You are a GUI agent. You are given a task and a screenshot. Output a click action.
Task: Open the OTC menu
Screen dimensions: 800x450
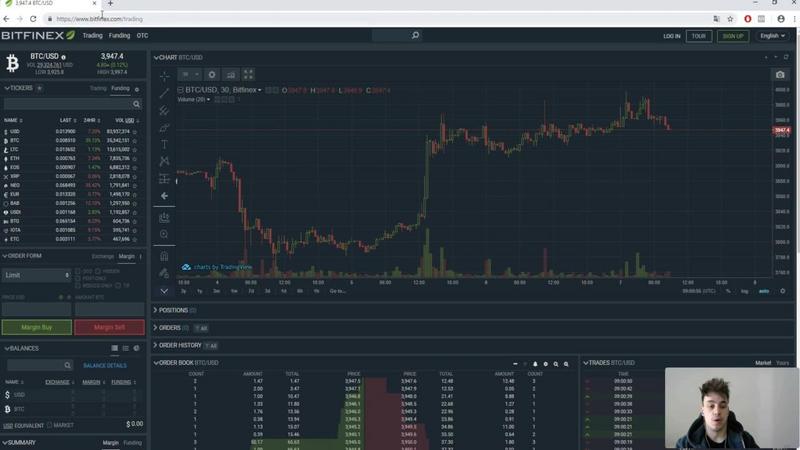coord(142,36)
